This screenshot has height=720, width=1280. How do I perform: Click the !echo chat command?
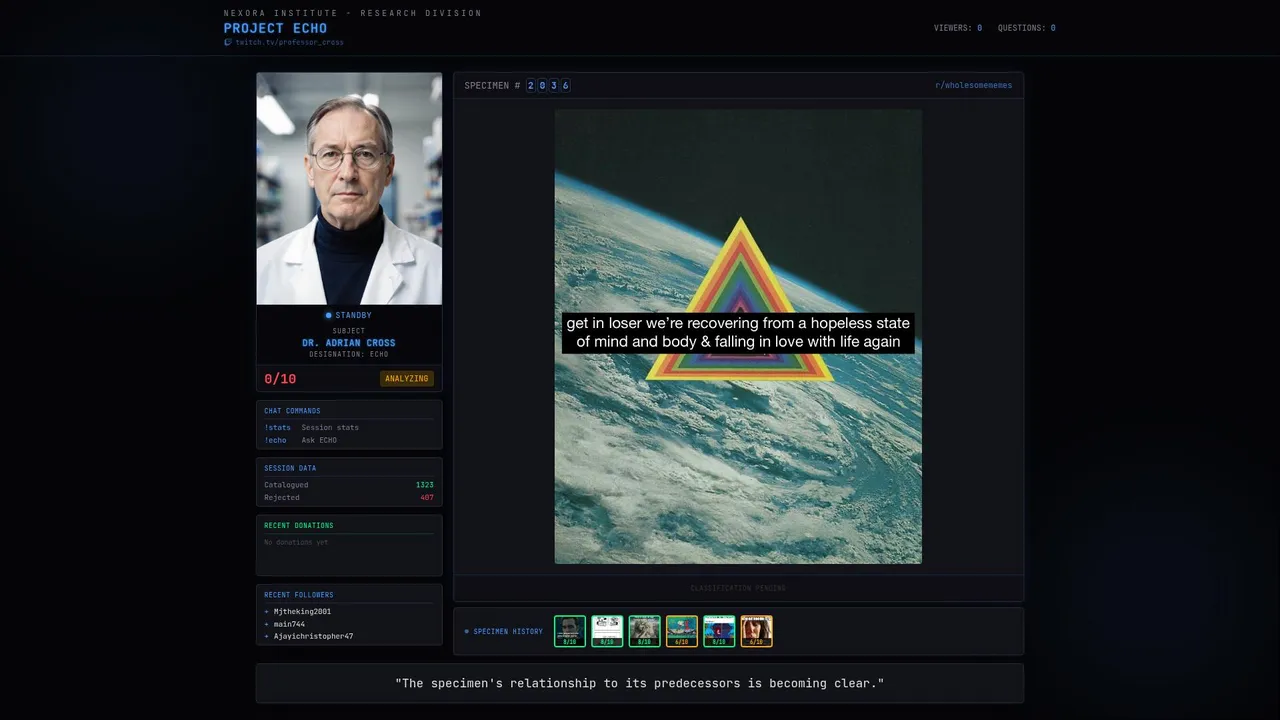pos(275,441)
